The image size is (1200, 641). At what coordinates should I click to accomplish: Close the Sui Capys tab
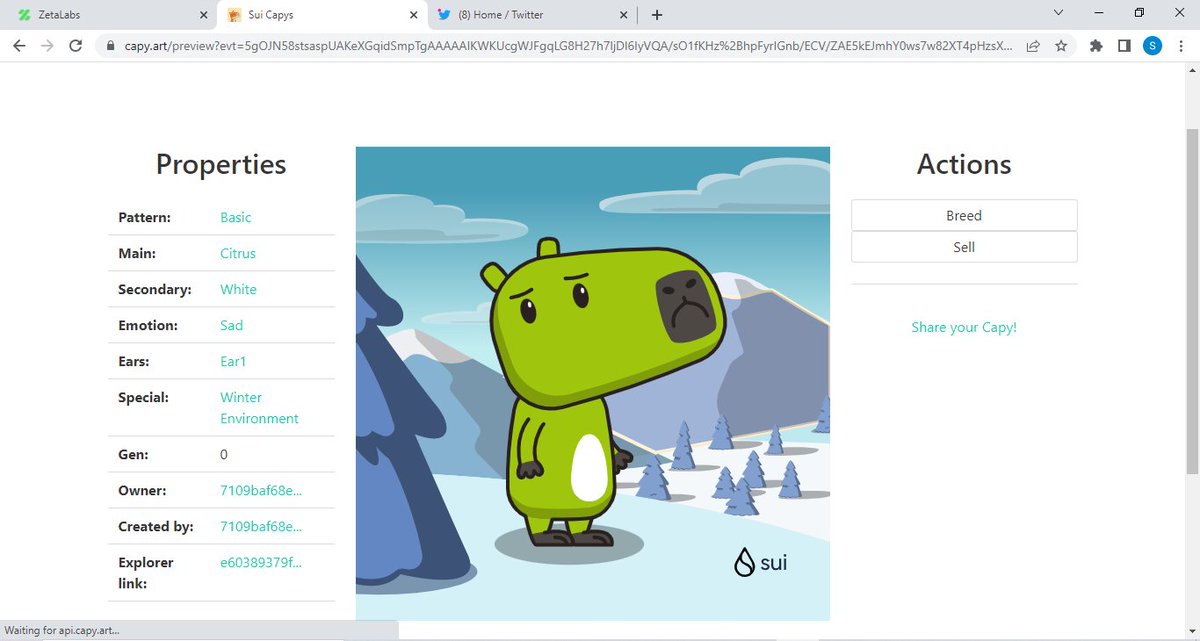point(413,15)
